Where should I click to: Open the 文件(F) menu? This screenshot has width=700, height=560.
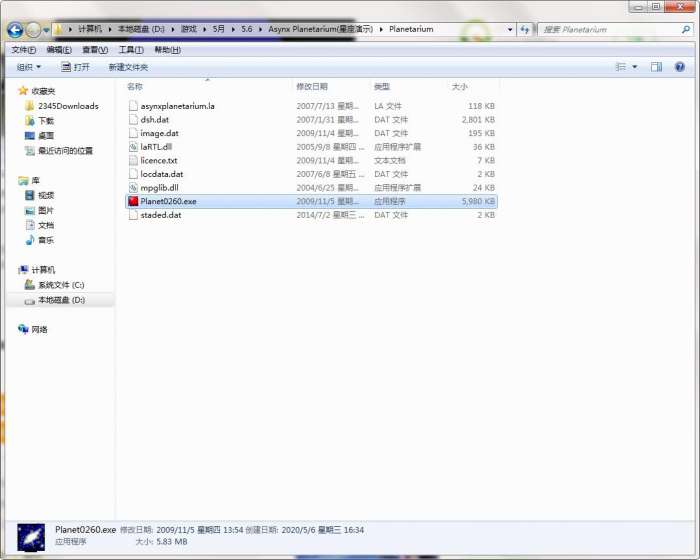23,49
